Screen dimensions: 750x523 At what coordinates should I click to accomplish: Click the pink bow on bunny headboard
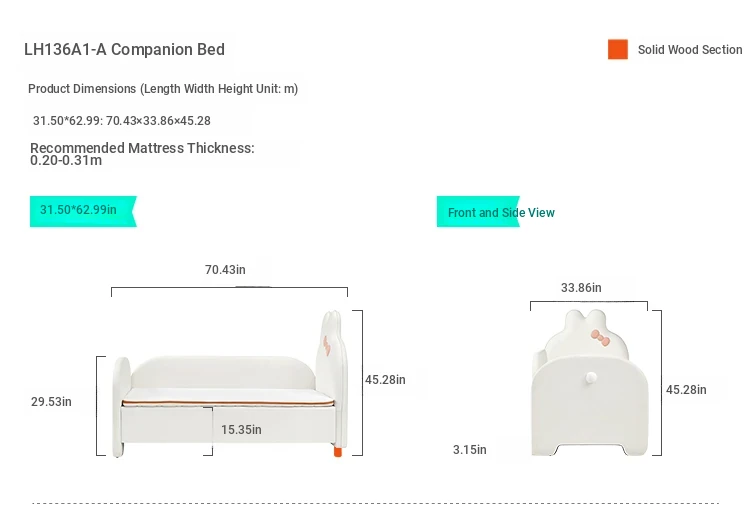pyautogui.click(x=601, y=337)
